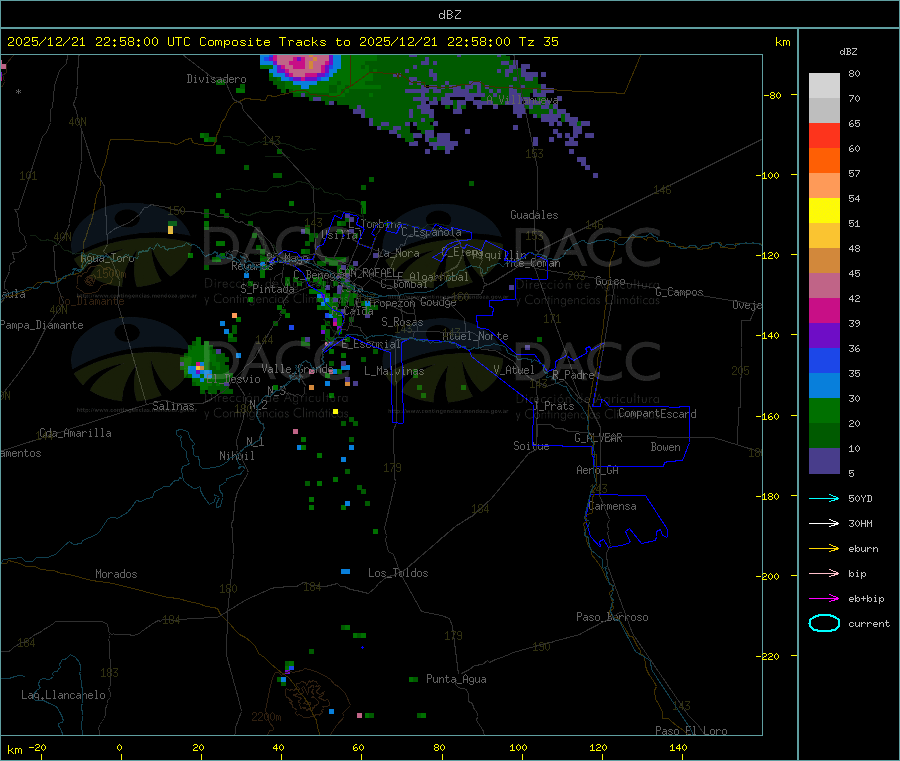This screenshot has height=761, width=900.
Task: Click the Bowen location label
Action: [x=665, y=447]
